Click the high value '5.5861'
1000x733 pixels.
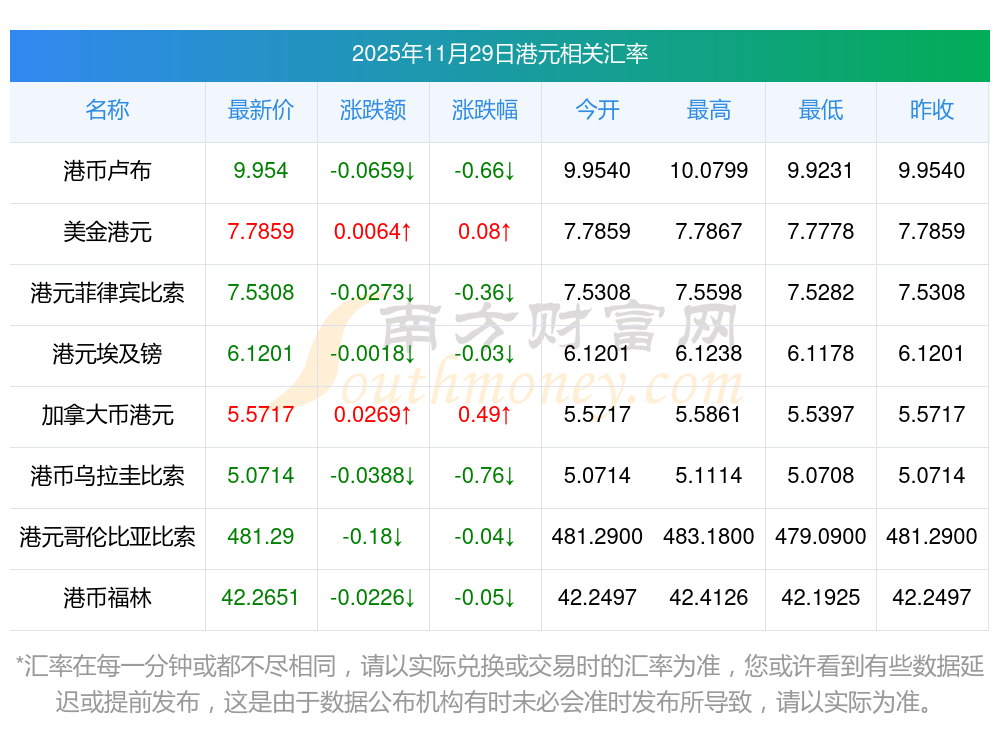[709, 415]
